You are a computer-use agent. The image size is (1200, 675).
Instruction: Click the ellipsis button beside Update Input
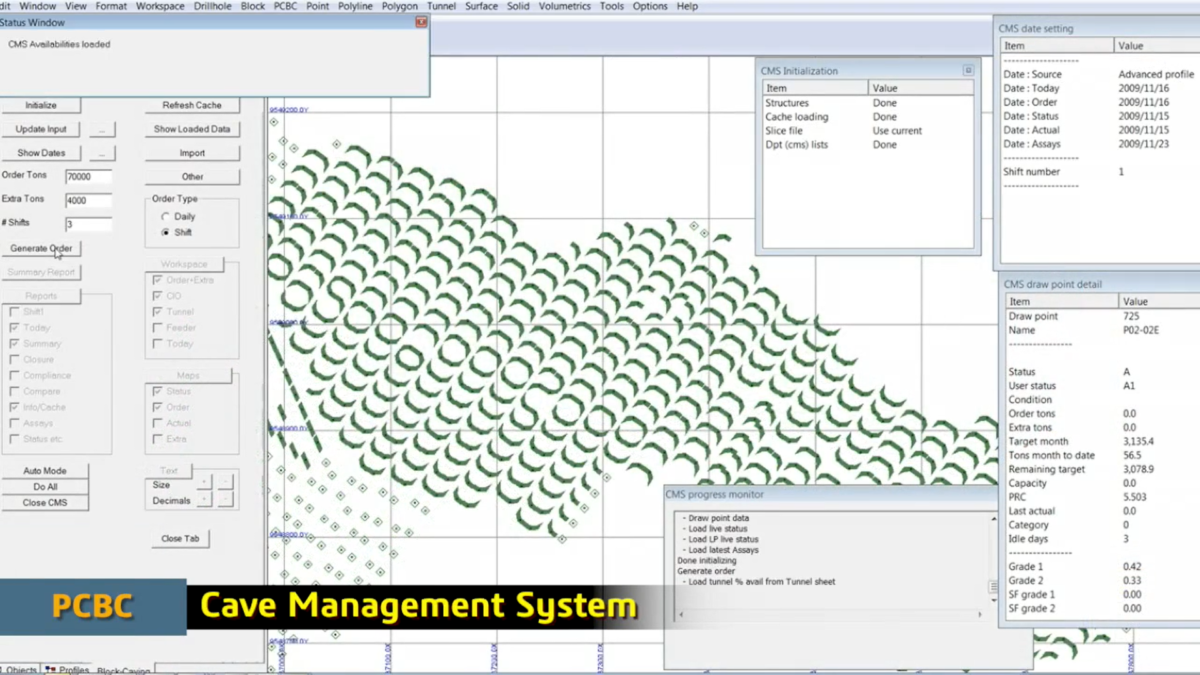[102, 129]
